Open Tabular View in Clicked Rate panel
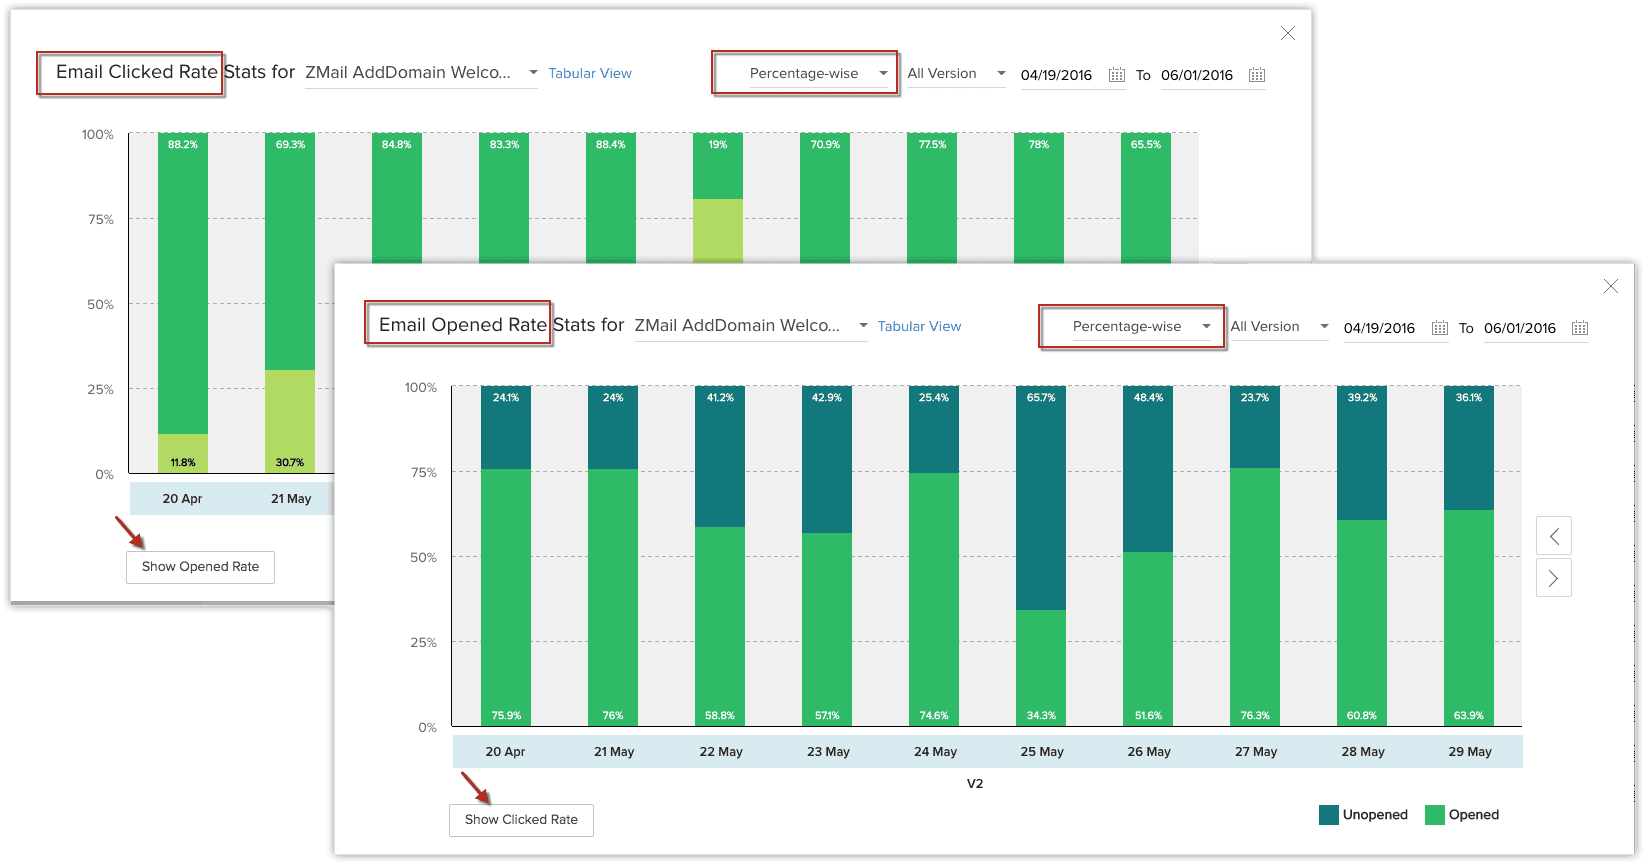Screen dimensions: 1644x864 [x=590, y=74]
